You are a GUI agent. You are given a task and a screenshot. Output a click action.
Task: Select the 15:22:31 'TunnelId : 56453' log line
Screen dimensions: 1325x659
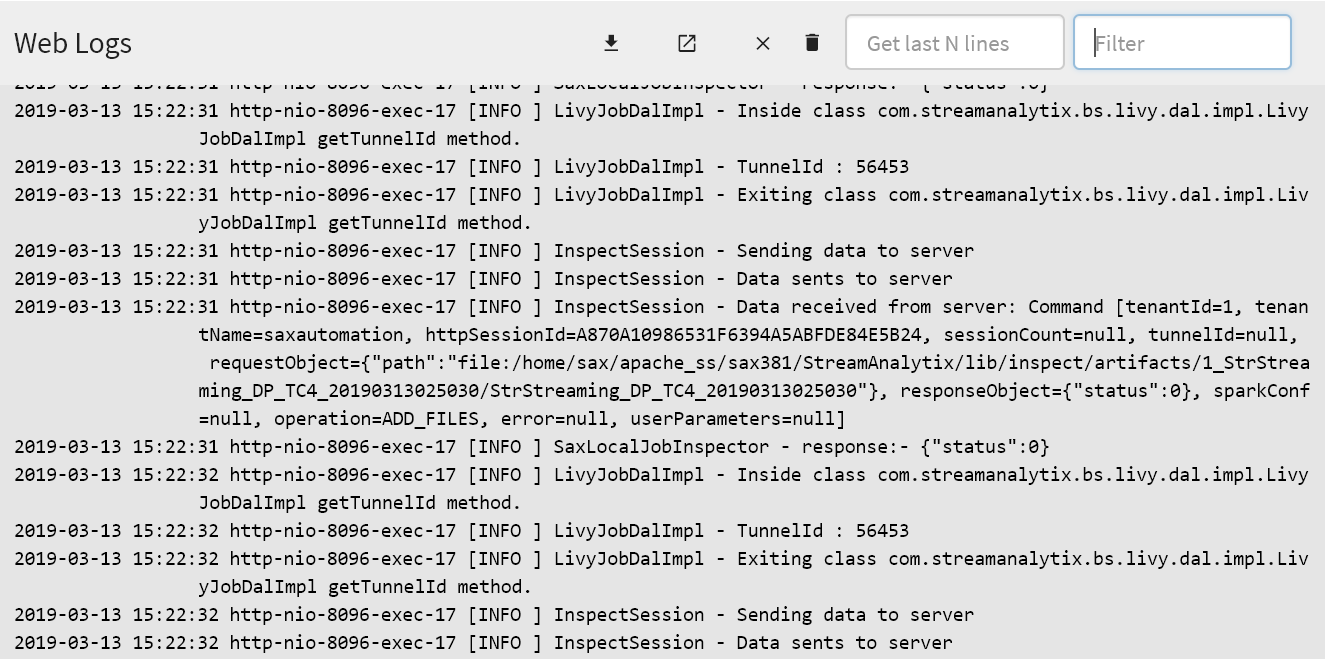click(x=461, y=167)
